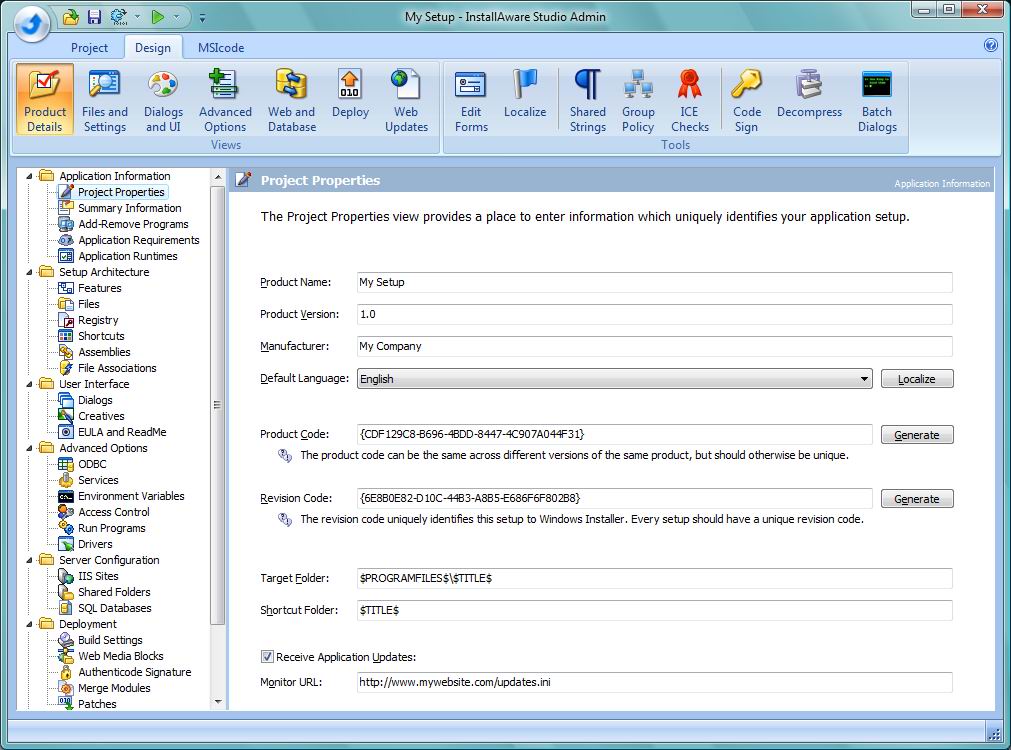Launch the Localize tool in ribbon
The image size is (1011, 750).
pos(525,94)
